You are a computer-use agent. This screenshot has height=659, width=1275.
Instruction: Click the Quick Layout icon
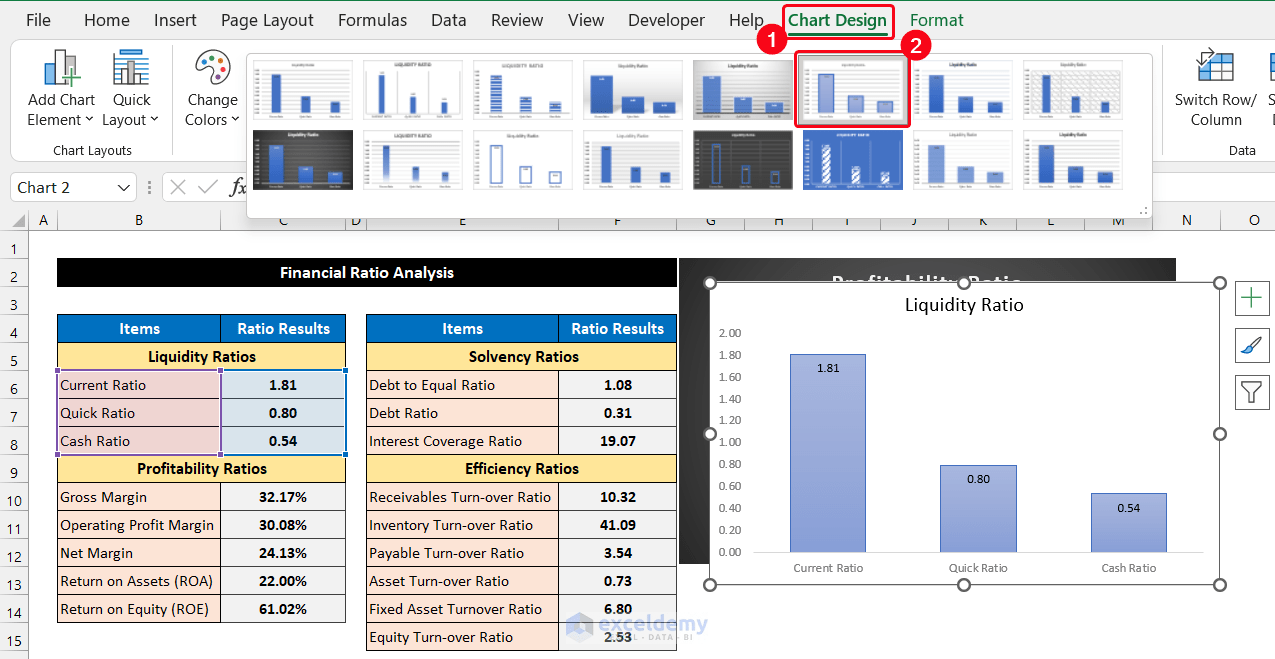pos(130,70)
